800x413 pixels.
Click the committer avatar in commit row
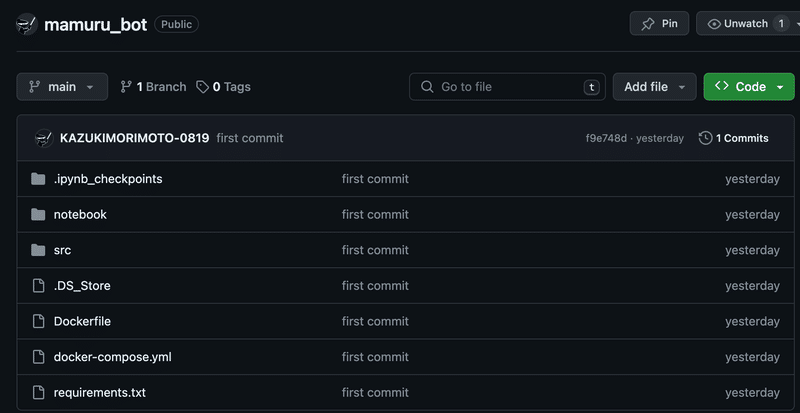(43, 138)
